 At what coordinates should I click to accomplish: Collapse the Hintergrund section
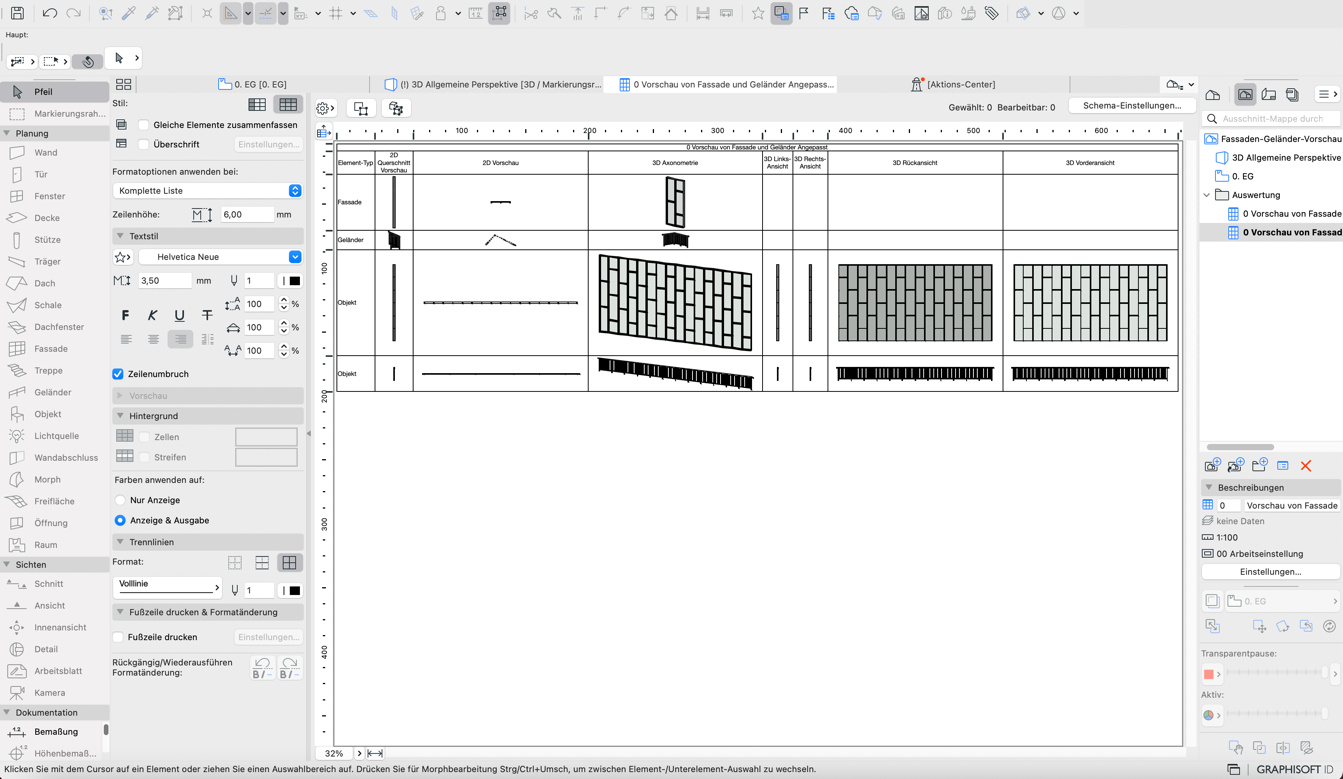[x=120, y=416]
